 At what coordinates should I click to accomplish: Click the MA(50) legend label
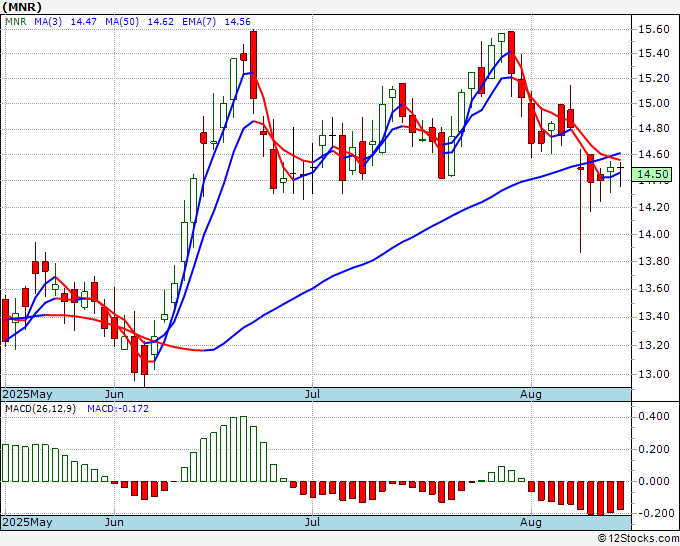coord(122,22)
